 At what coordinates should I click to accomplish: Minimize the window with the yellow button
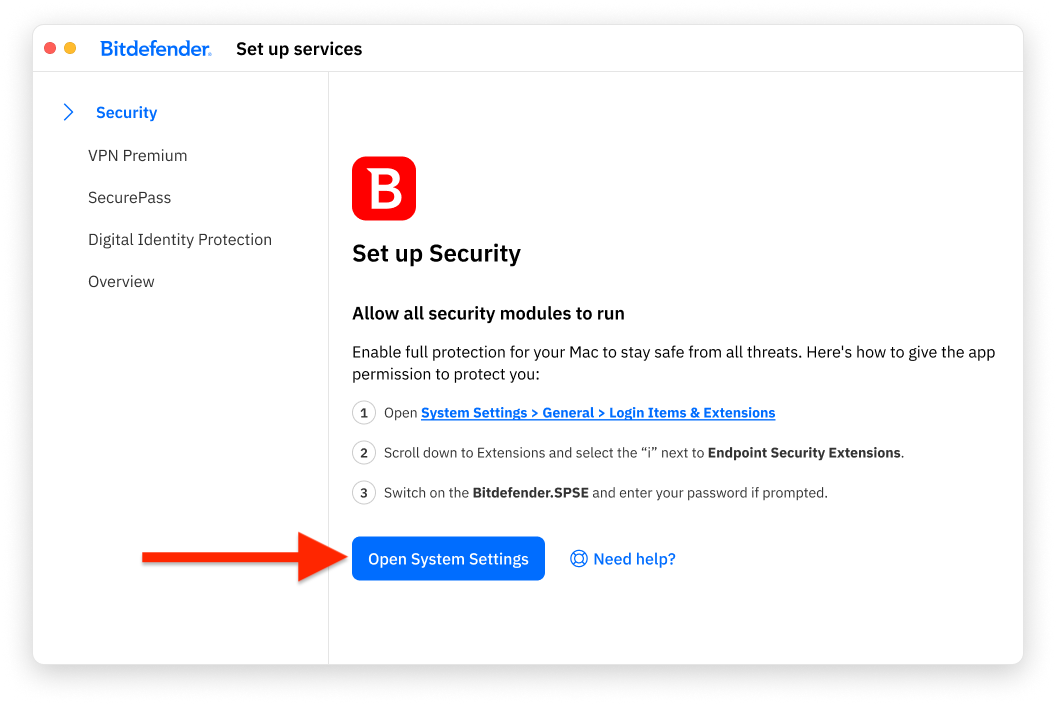click(70, 48)
